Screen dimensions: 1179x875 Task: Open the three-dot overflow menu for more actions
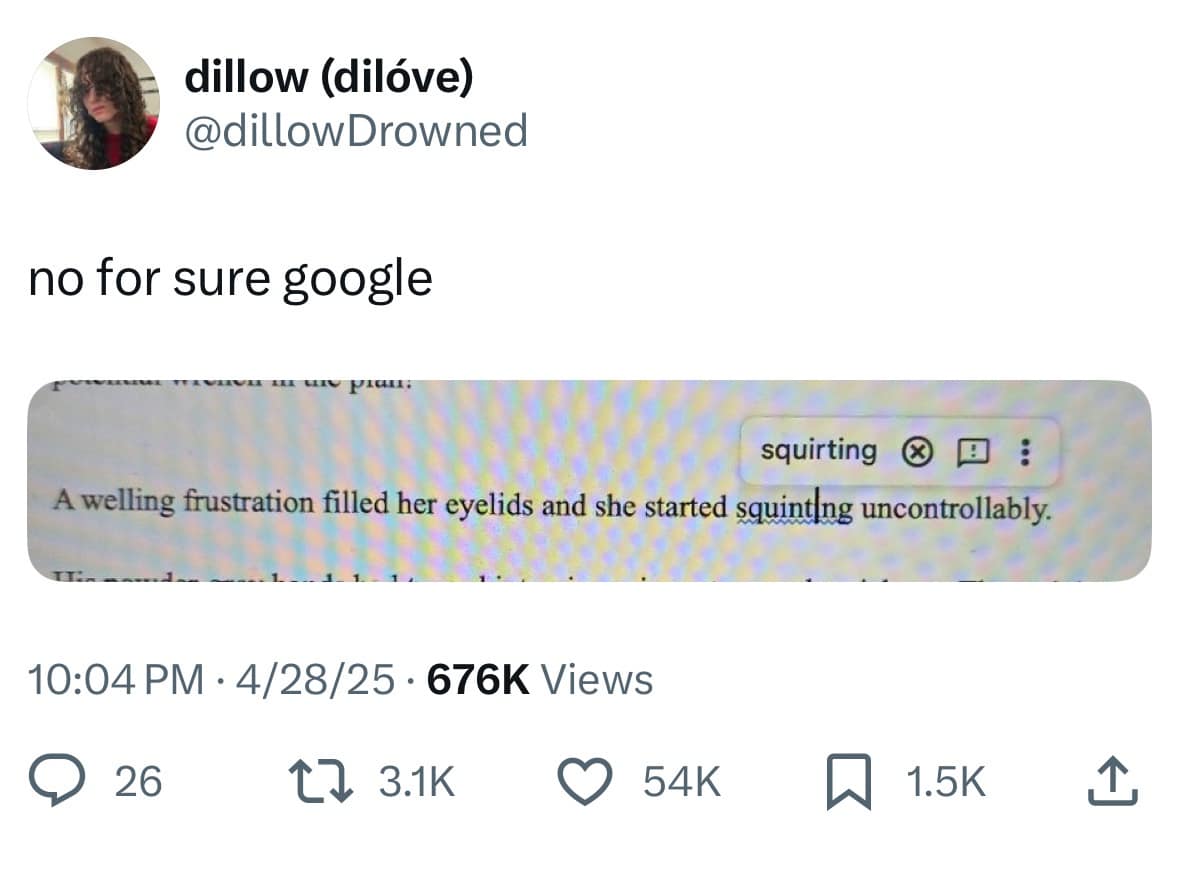pos(1024,450)
